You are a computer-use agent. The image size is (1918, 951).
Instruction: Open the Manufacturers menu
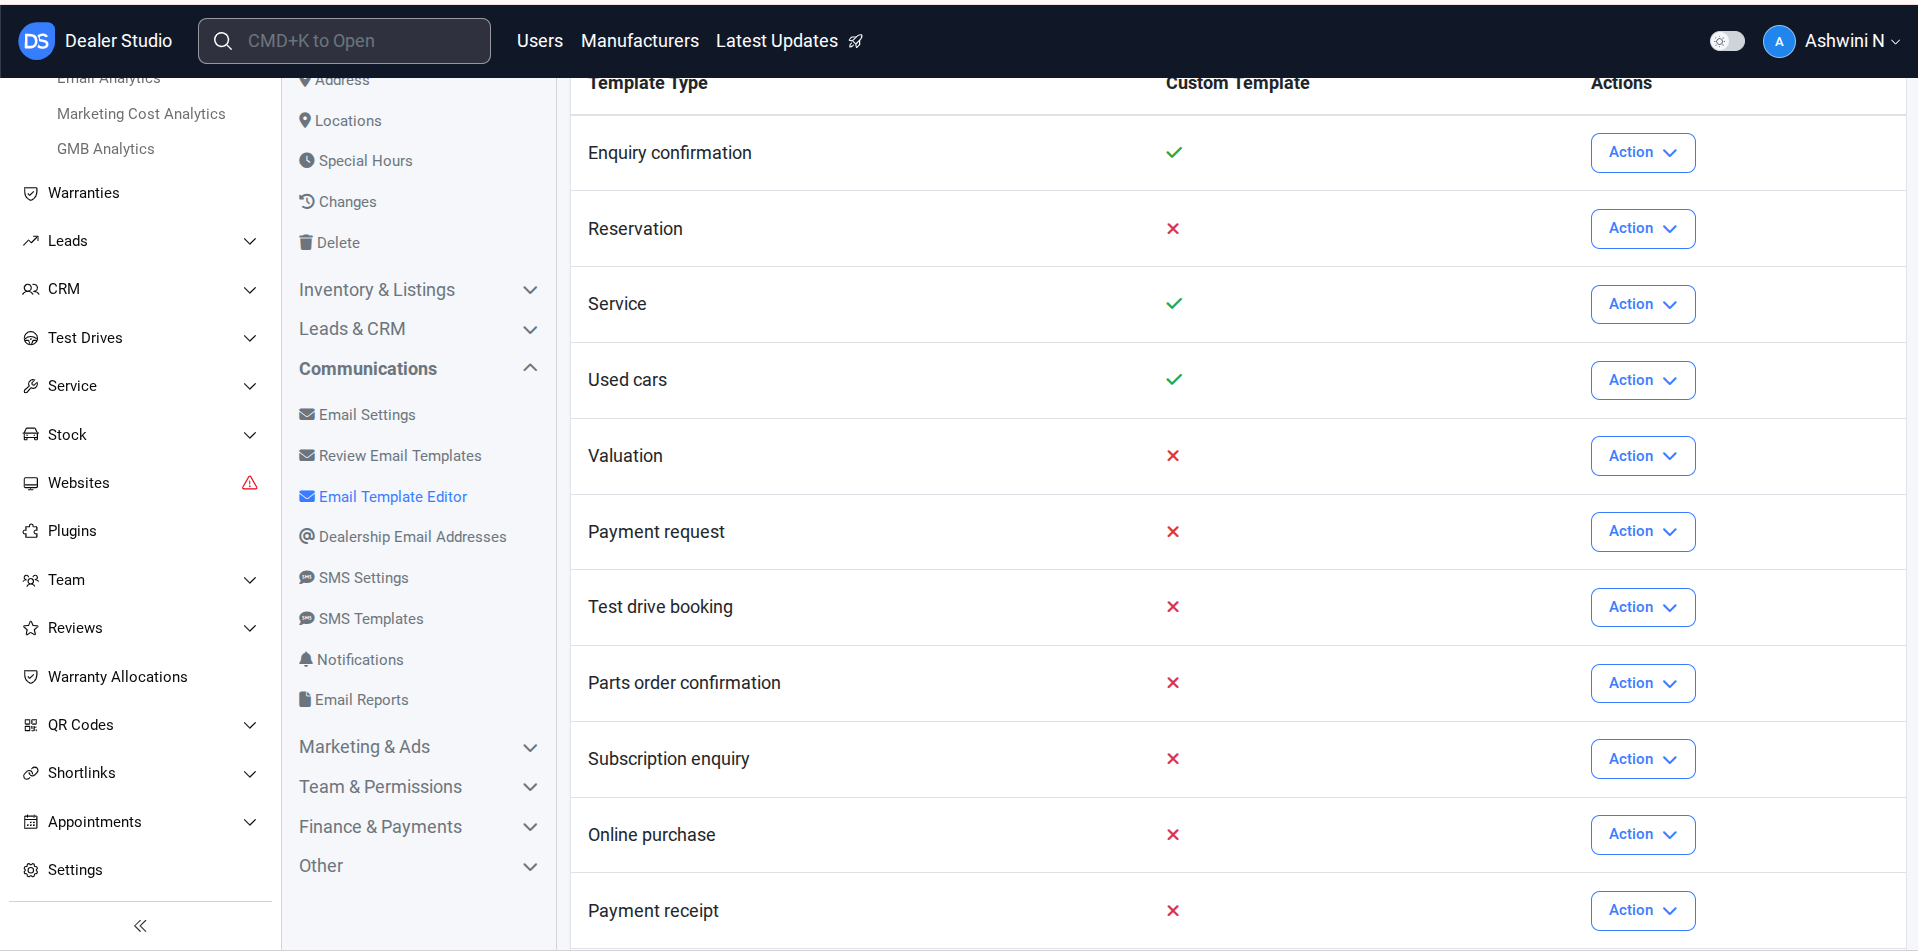click(640, 41)
